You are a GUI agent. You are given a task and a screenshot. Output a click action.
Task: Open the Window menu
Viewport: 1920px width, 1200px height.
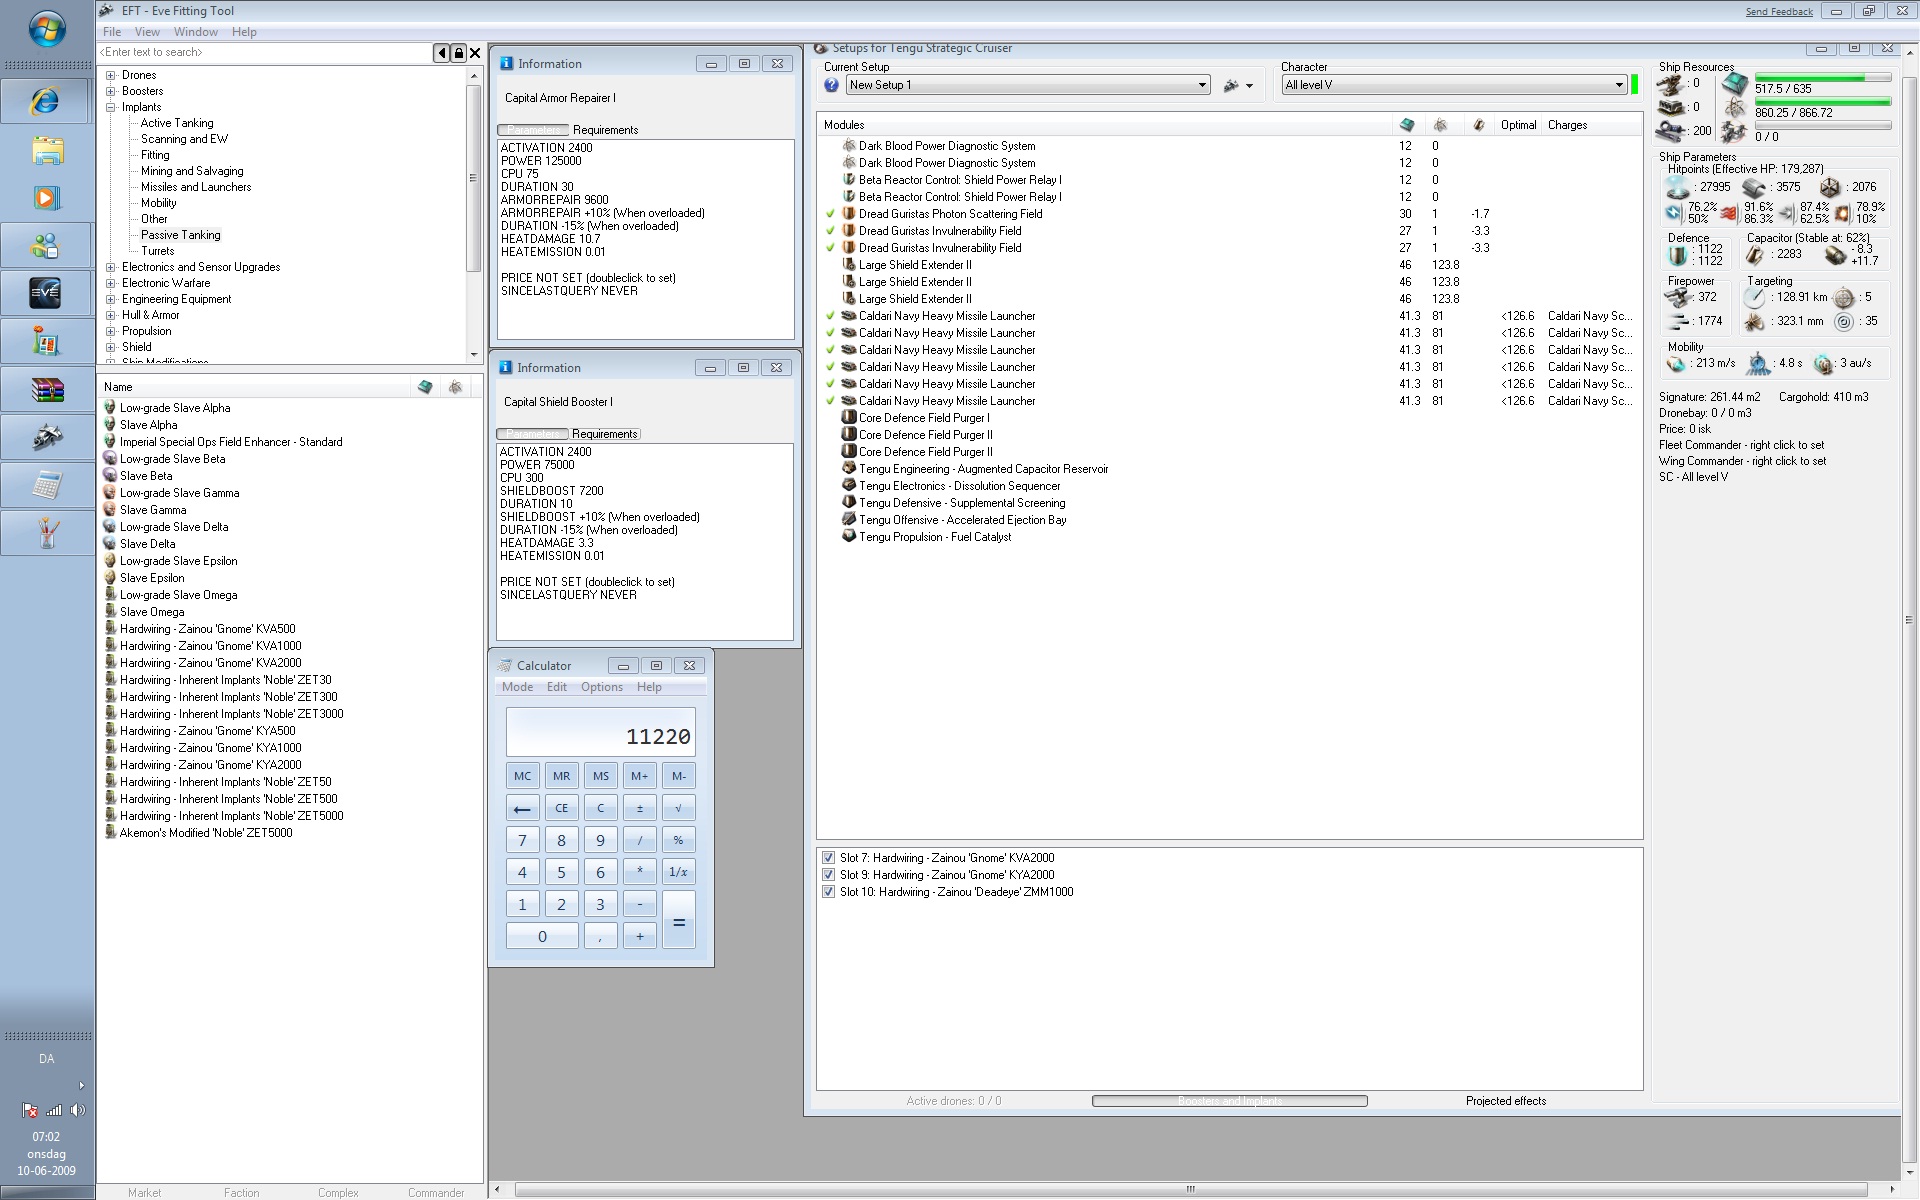tap(195, 32)
